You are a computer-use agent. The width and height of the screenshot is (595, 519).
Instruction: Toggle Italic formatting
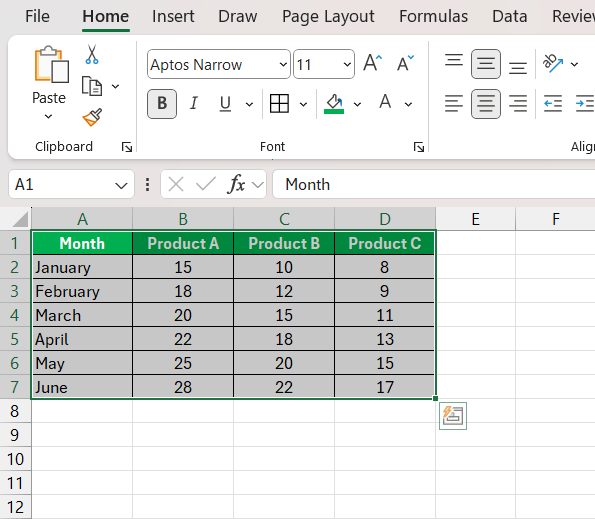click(194, 103)
